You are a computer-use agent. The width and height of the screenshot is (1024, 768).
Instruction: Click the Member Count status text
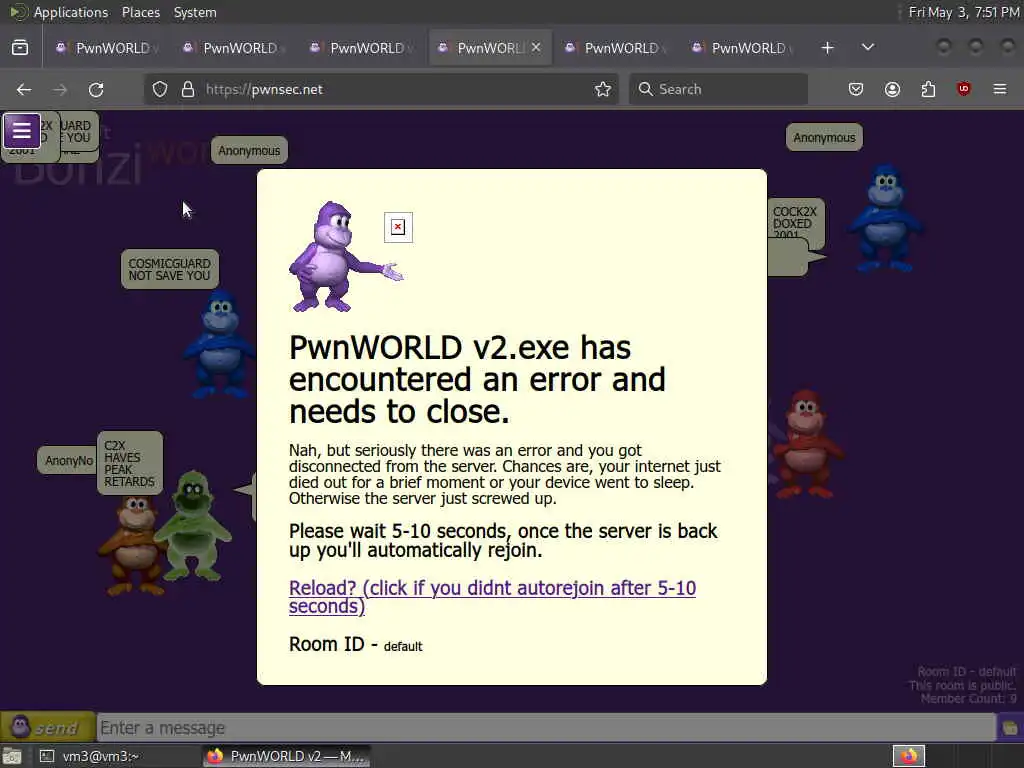(x=968, y=698)
